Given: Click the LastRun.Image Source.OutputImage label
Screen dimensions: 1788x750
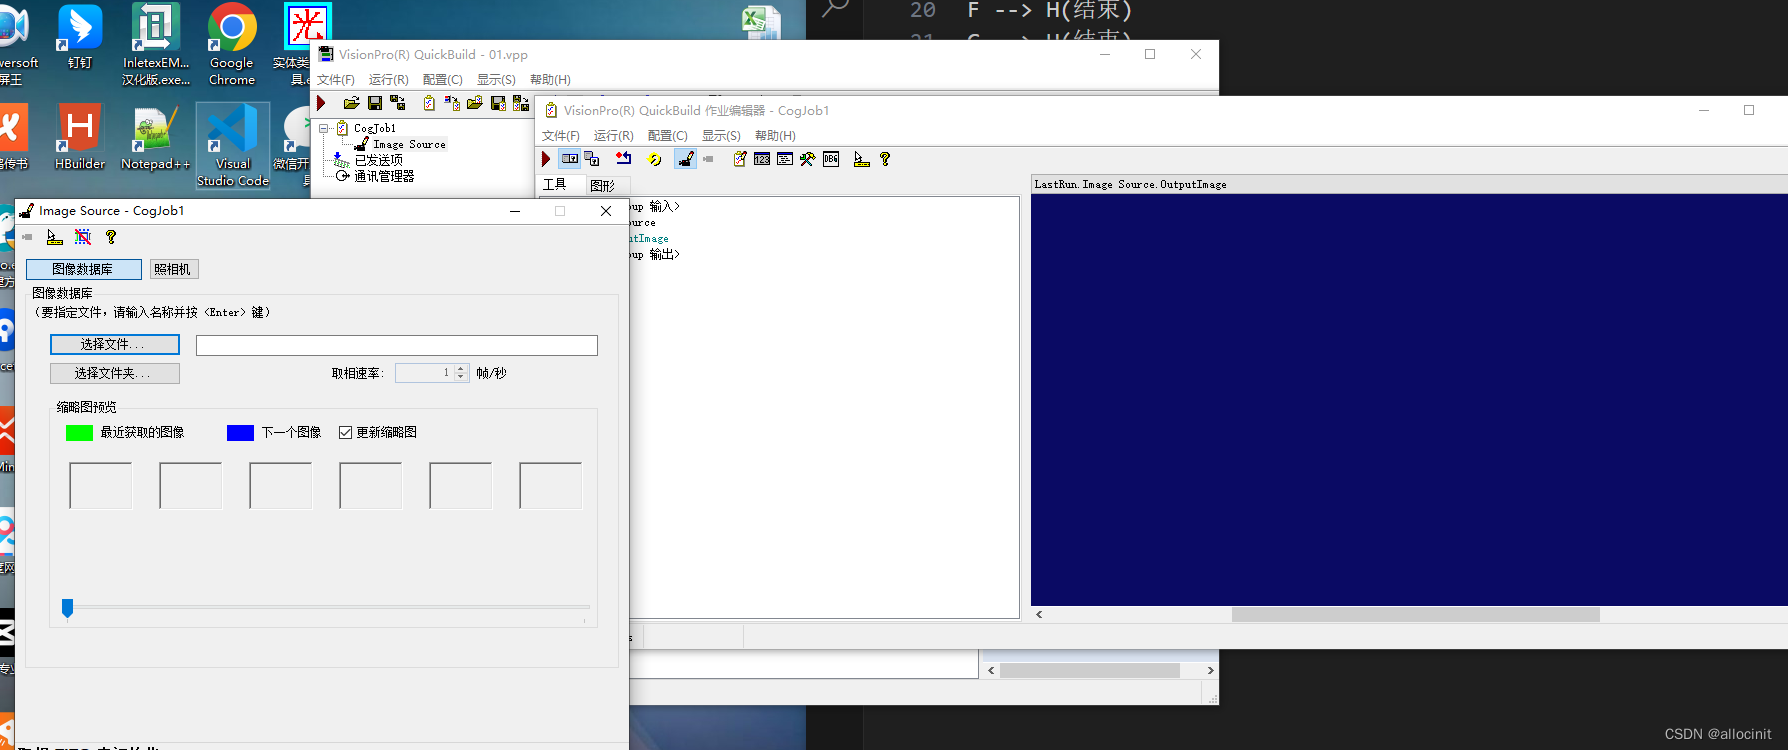Looking at the screenshot, I should [1130, 185].
